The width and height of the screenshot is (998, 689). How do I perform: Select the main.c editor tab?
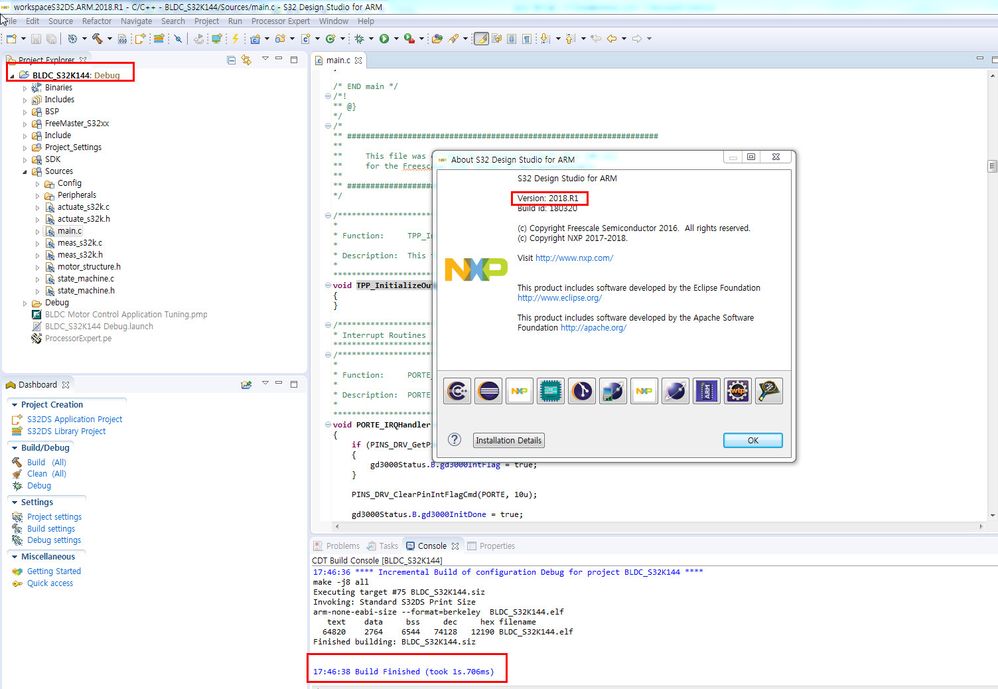click(338, 60)
